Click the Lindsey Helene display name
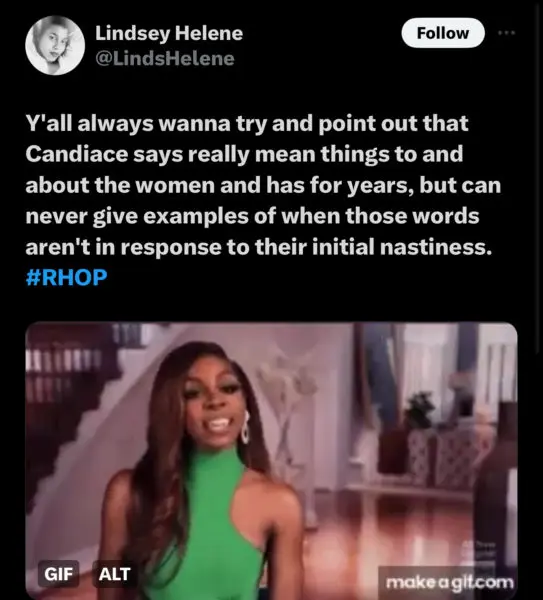This screenshot has height=600, width=543. pos(169,33)
